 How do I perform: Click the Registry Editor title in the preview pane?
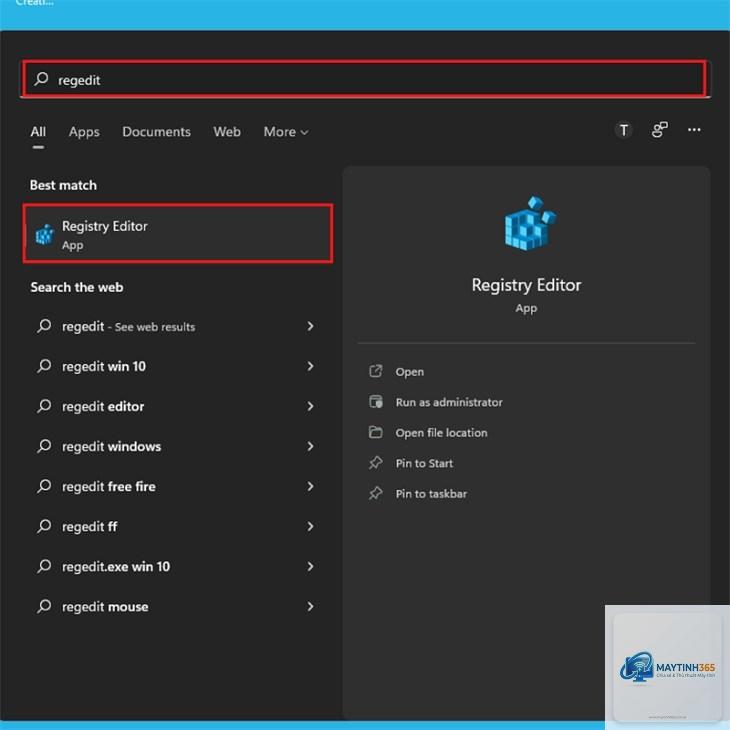point(527,285)
